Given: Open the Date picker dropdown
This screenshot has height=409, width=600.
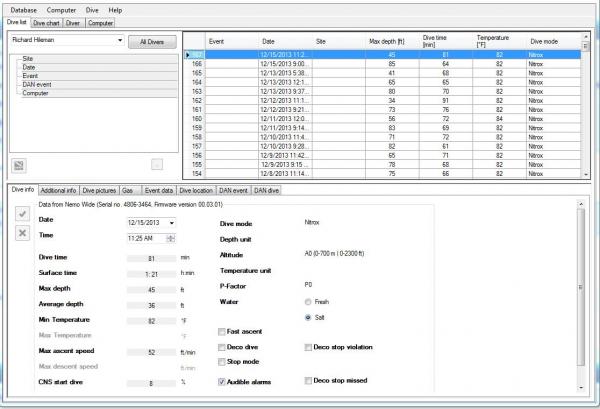Looking at the screenshot, I should coord(171,221).
